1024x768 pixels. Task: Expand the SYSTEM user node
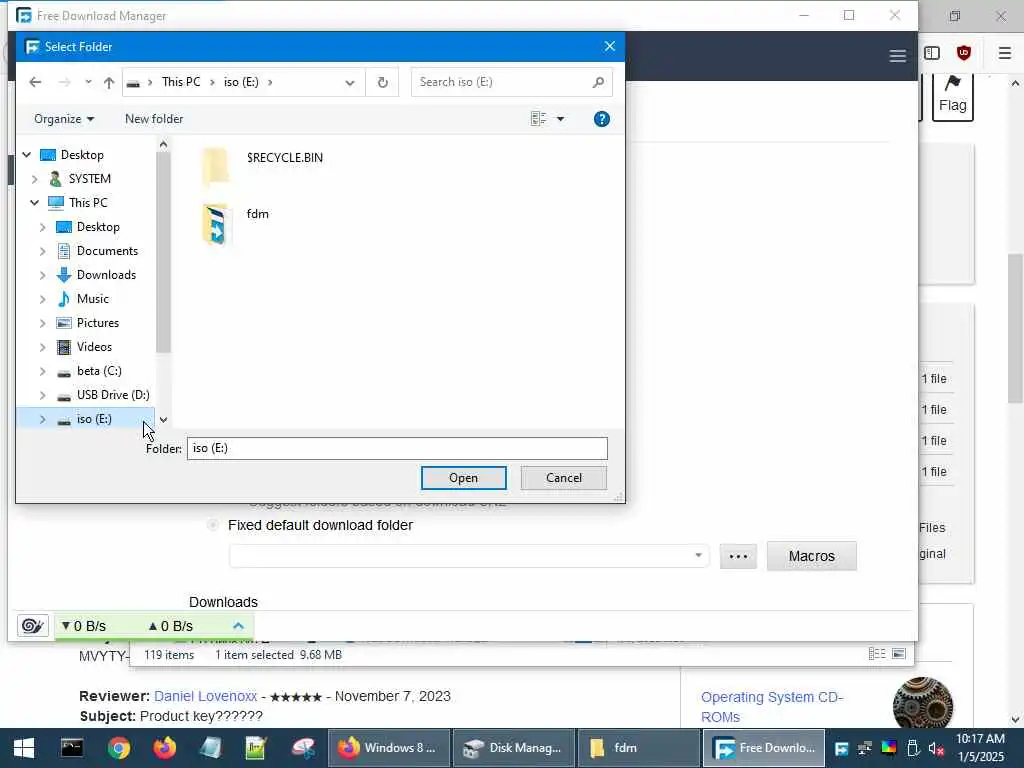35,179
